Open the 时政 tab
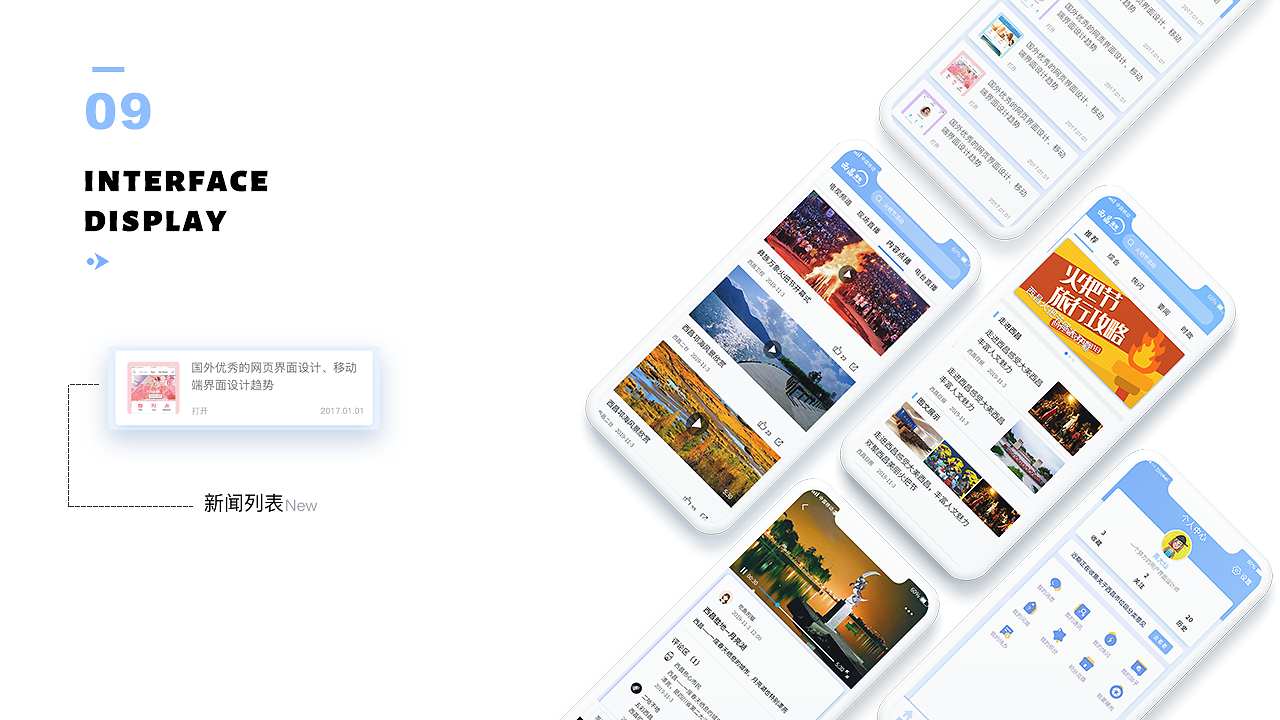 pos(1187,333)
